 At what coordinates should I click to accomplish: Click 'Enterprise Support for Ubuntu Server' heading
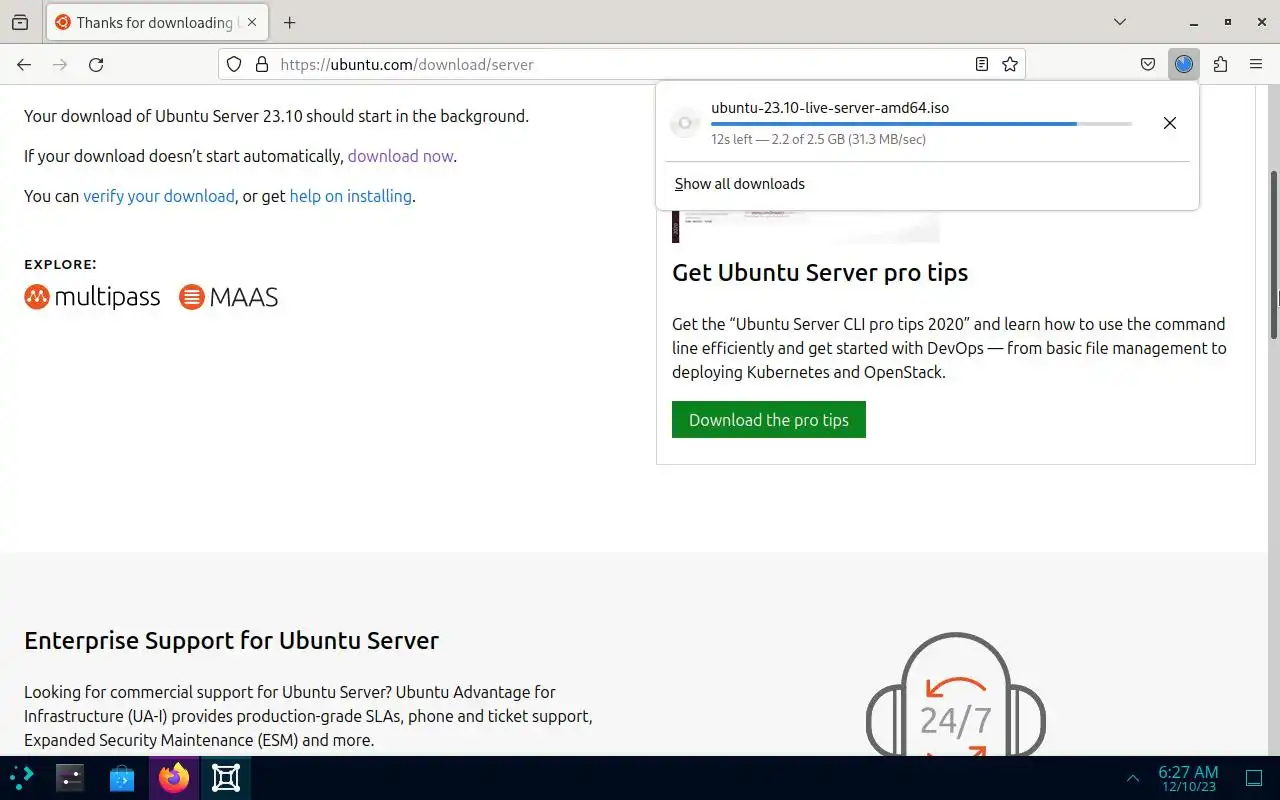[231, 640]
